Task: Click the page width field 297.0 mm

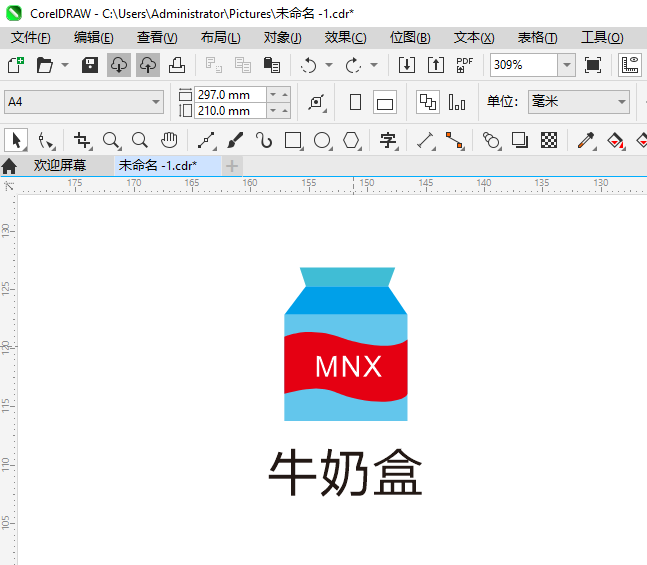Action: [x=230, y=95]
